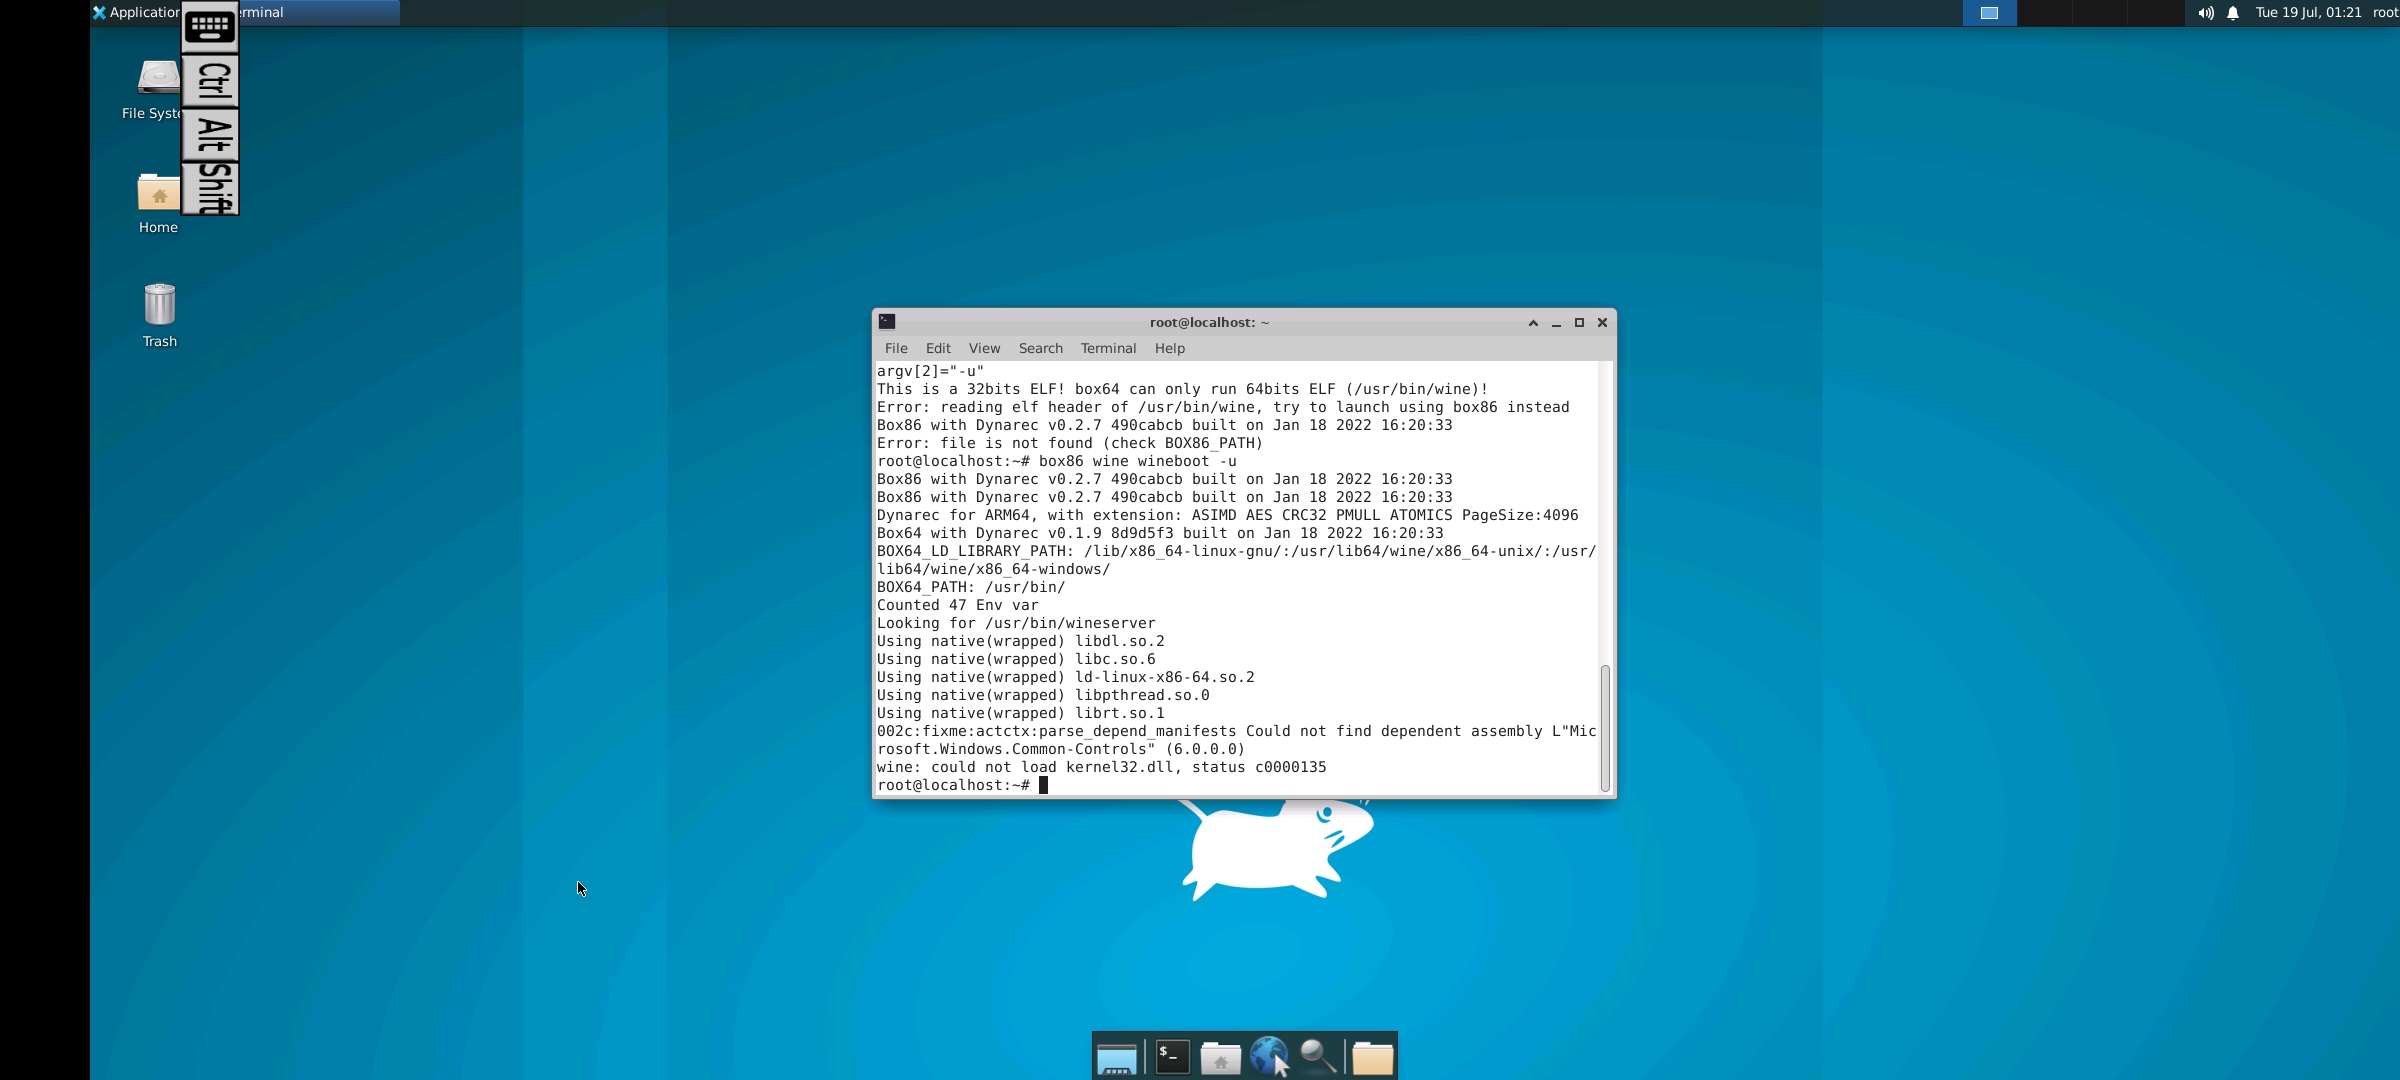This screenshot has height=1080, width=2400.
Task: Maximize the terminal window
Action: pos(1579,322)
